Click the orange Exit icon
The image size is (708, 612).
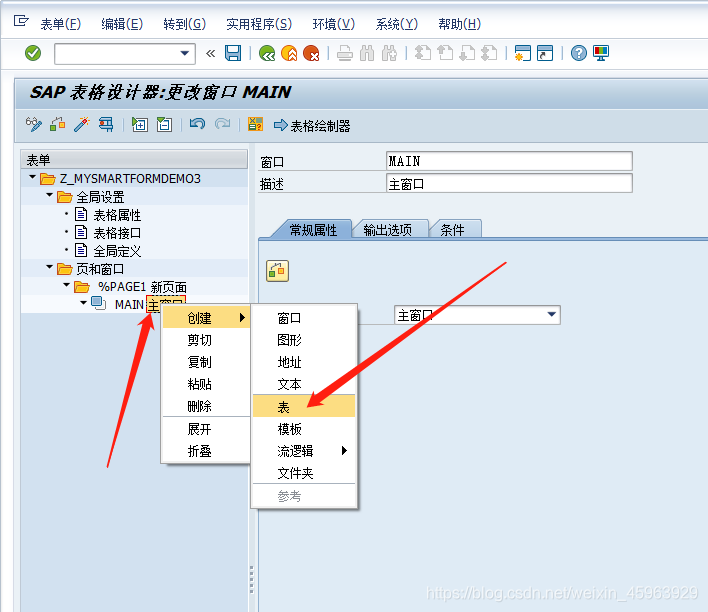[x=289, y=53]
